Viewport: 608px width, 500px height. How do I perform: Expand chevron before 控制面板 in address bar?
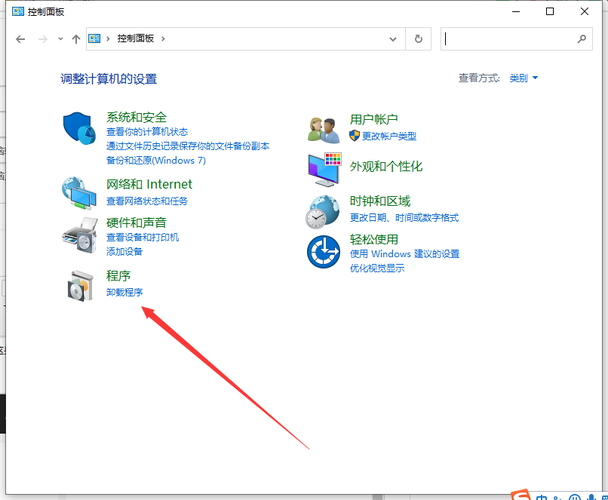click(108, 39)
